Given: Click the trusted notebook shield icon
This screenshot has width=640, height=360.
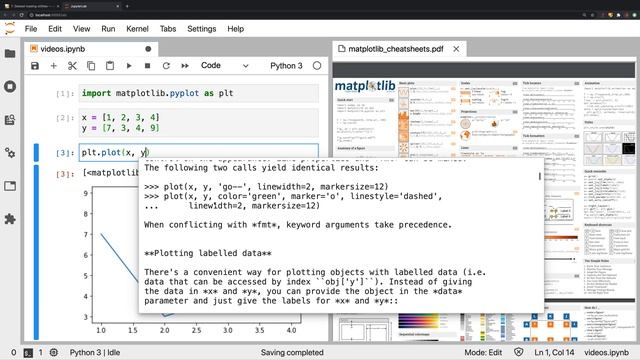Looking at the screenshot, I should [x=518, y=352].
